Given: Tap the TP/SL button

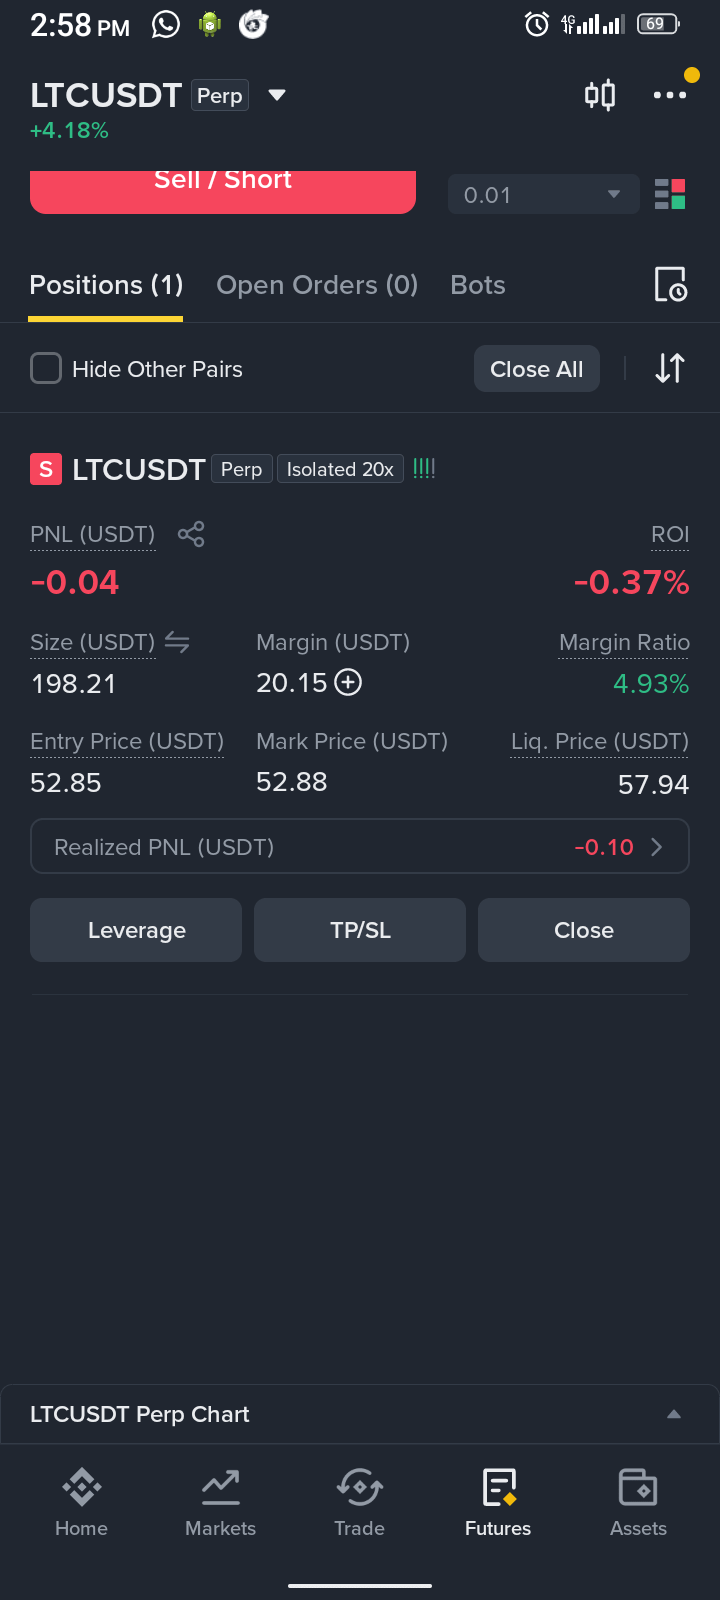Looking at the screenshot, I should coord(360,930).
